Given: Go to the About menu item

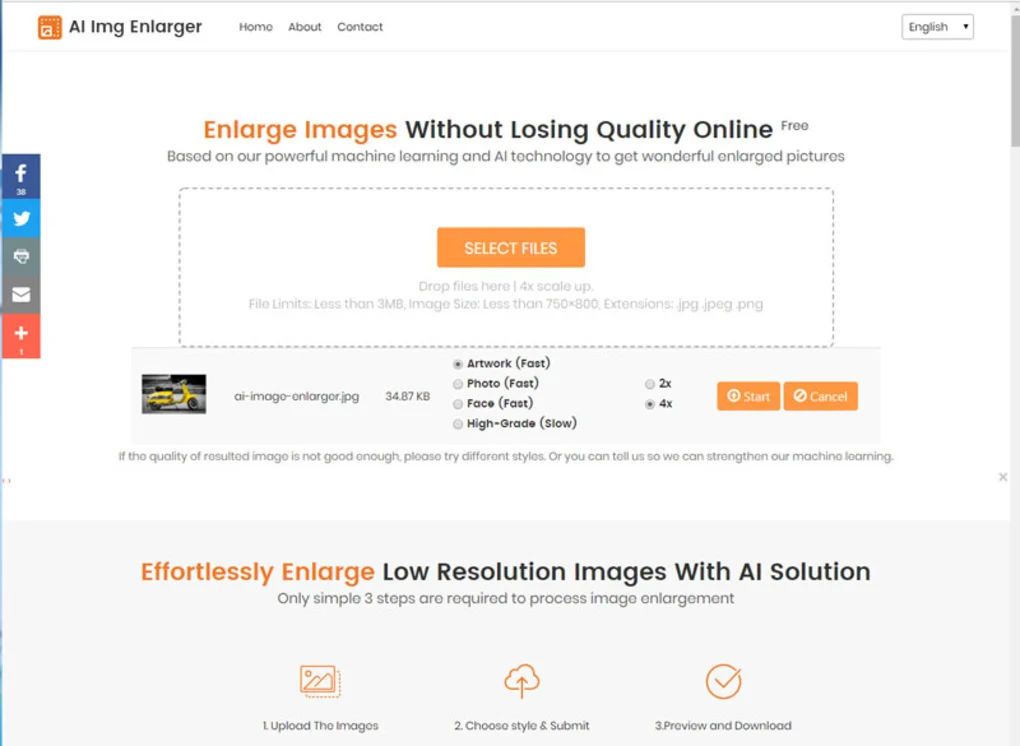Looking at the screenshot, I should (304, 27).
